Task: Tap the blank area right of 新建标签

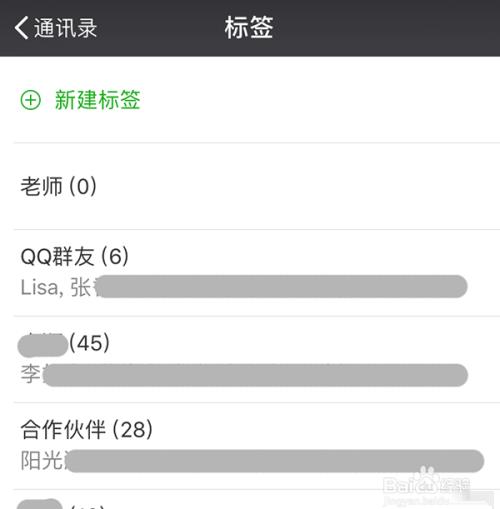Action: tap(317, 100)
